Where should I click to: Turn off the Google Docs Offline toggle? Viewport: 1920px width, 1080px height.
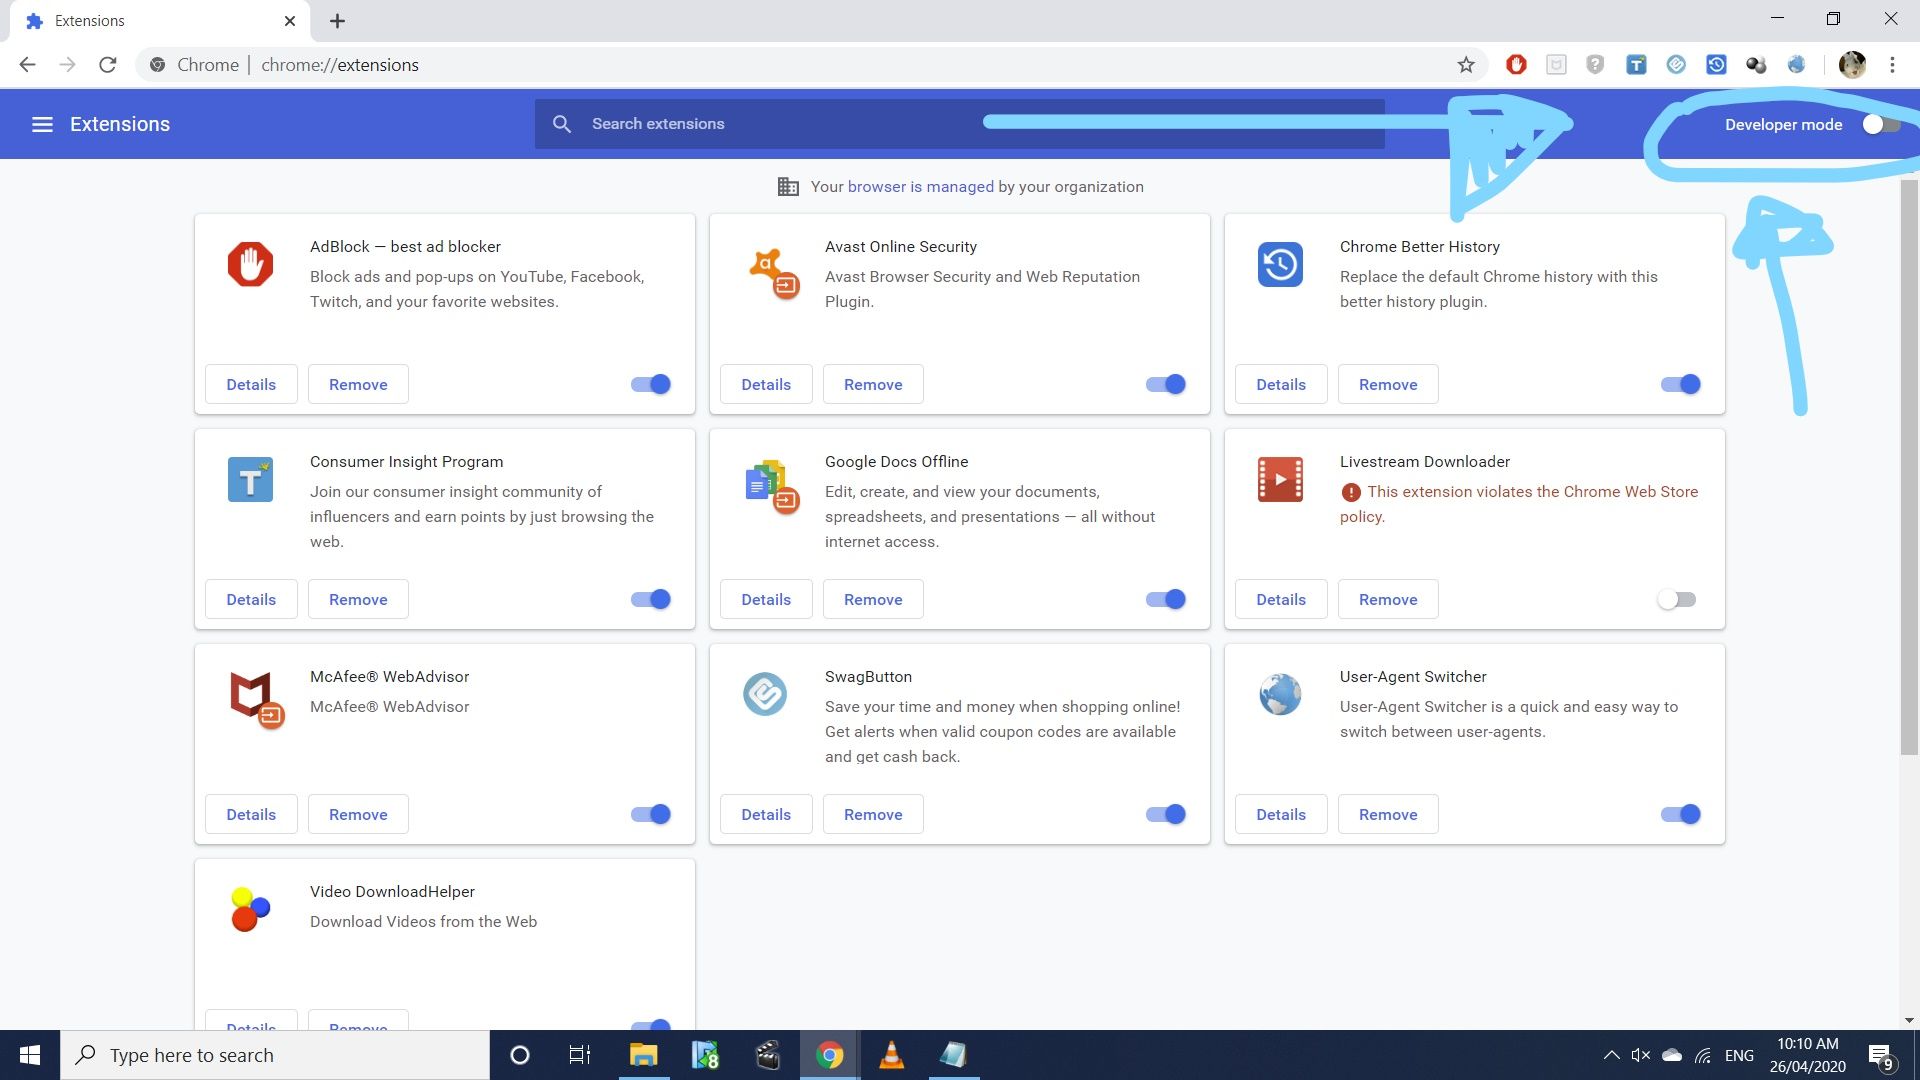pyautogui.click(x=1166, y=599)
